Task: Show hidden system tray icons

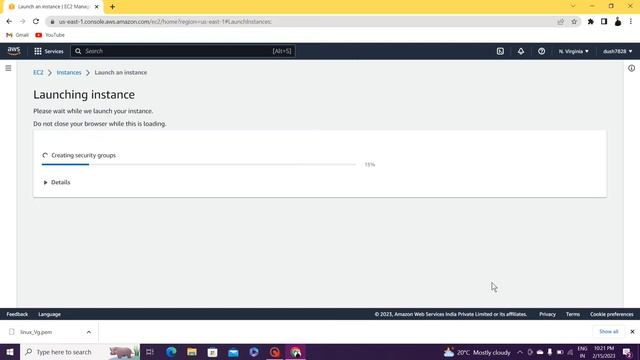Action: [520, 352]
